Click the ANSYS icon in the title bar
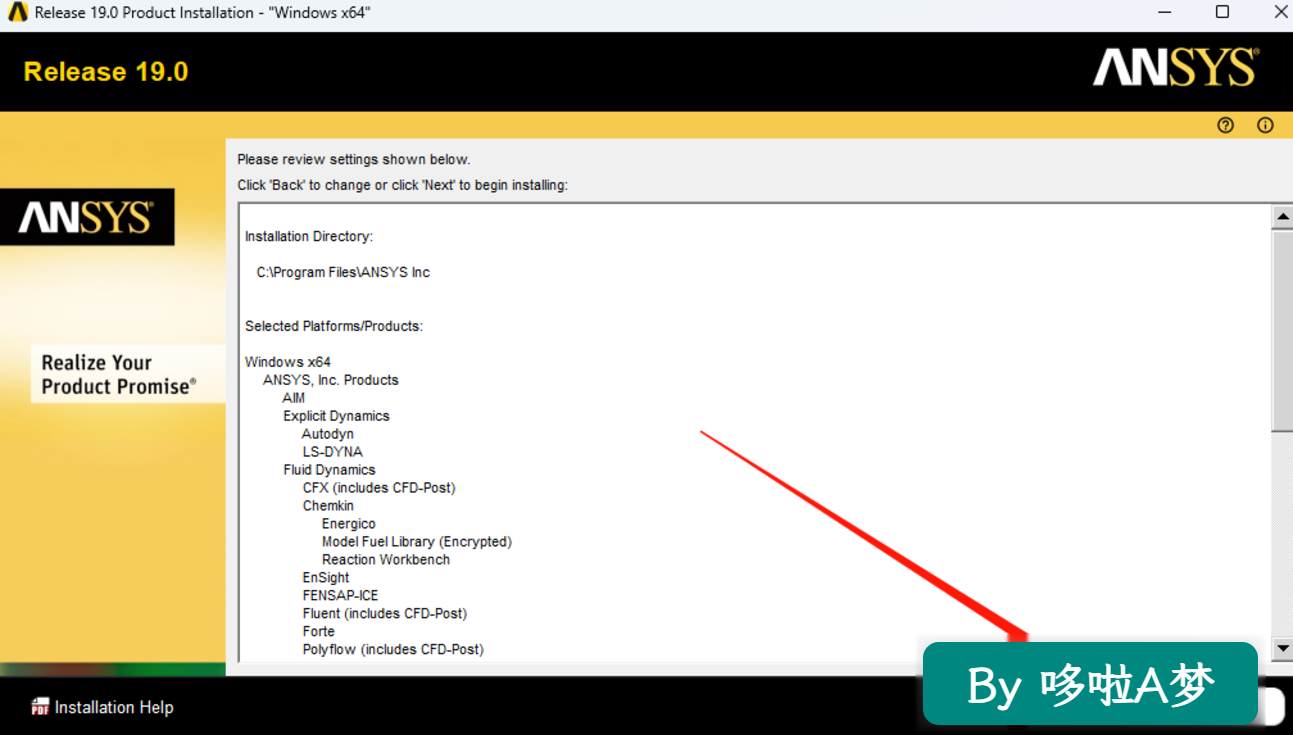 (x=17, y=13)
